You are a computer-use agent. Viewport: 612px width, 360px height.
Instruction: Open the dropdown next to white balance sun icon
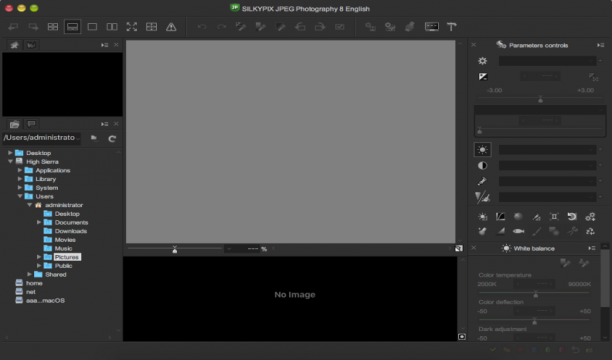point(548,150)
